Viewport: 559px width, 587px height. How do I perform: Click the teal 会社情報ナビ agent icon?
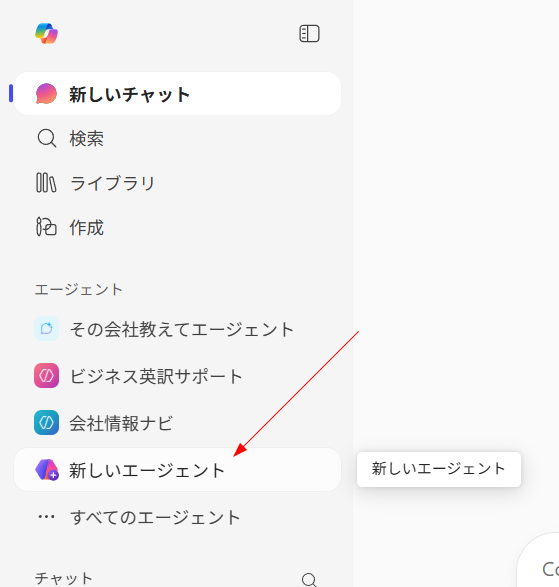tap(46, 423)
